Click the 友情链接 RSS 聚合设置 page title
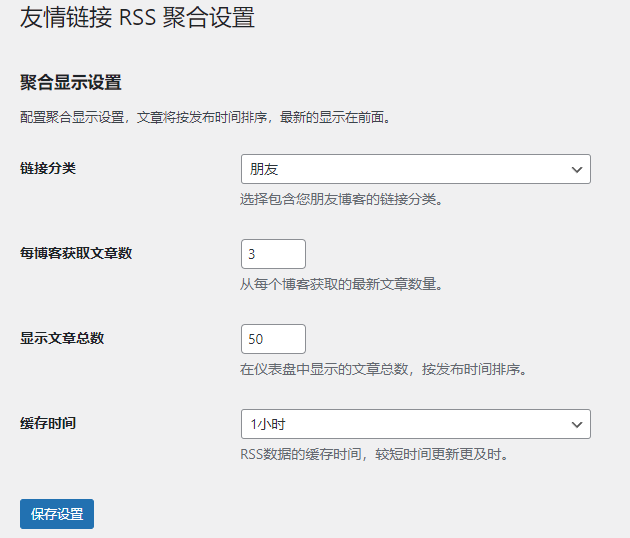Viewport: 630px width, 538px height. [137, 17]
